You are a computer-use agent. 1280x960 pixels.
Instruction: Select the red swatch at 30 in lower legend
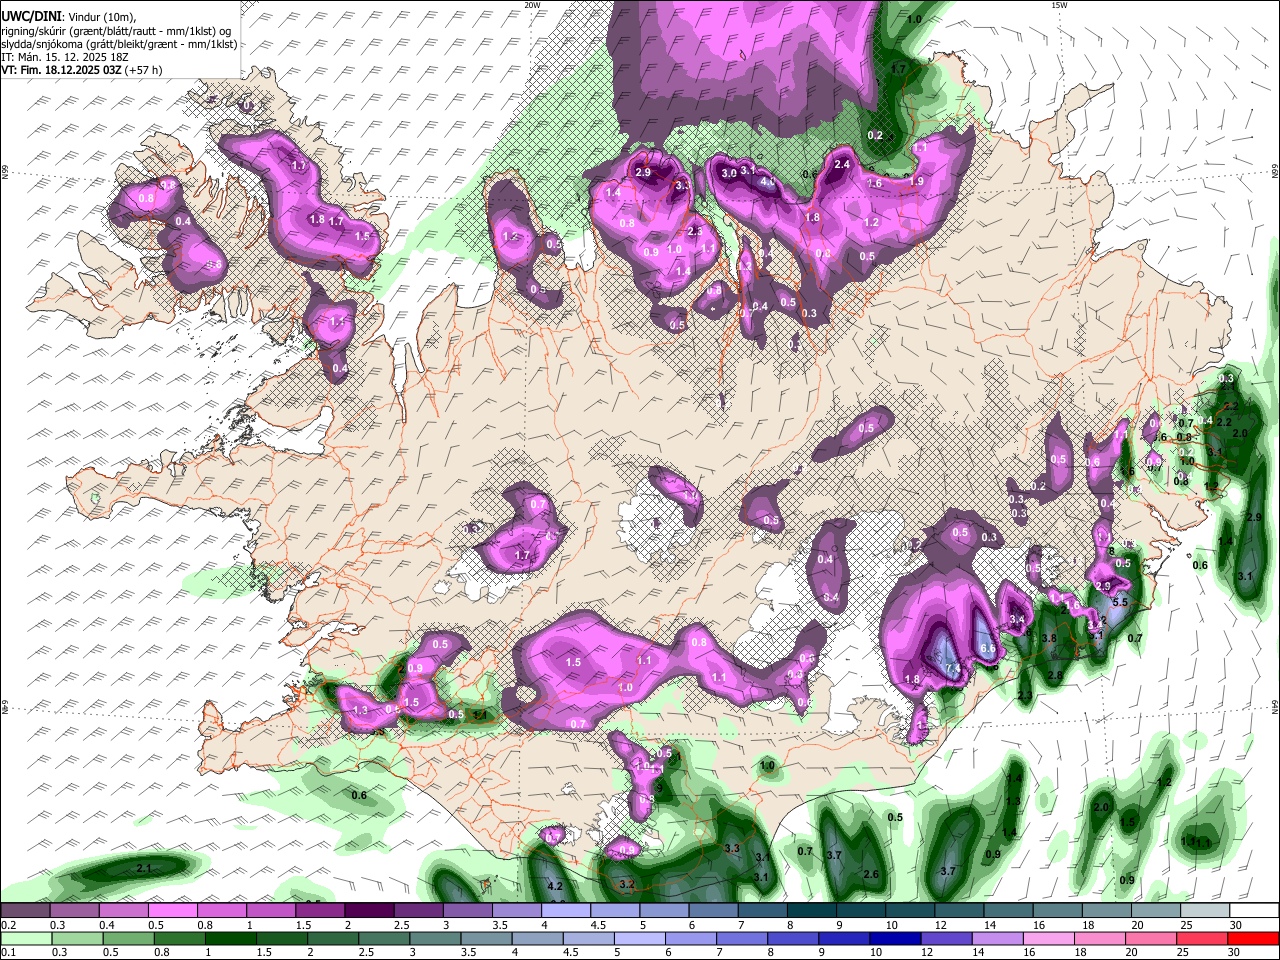1254,938
